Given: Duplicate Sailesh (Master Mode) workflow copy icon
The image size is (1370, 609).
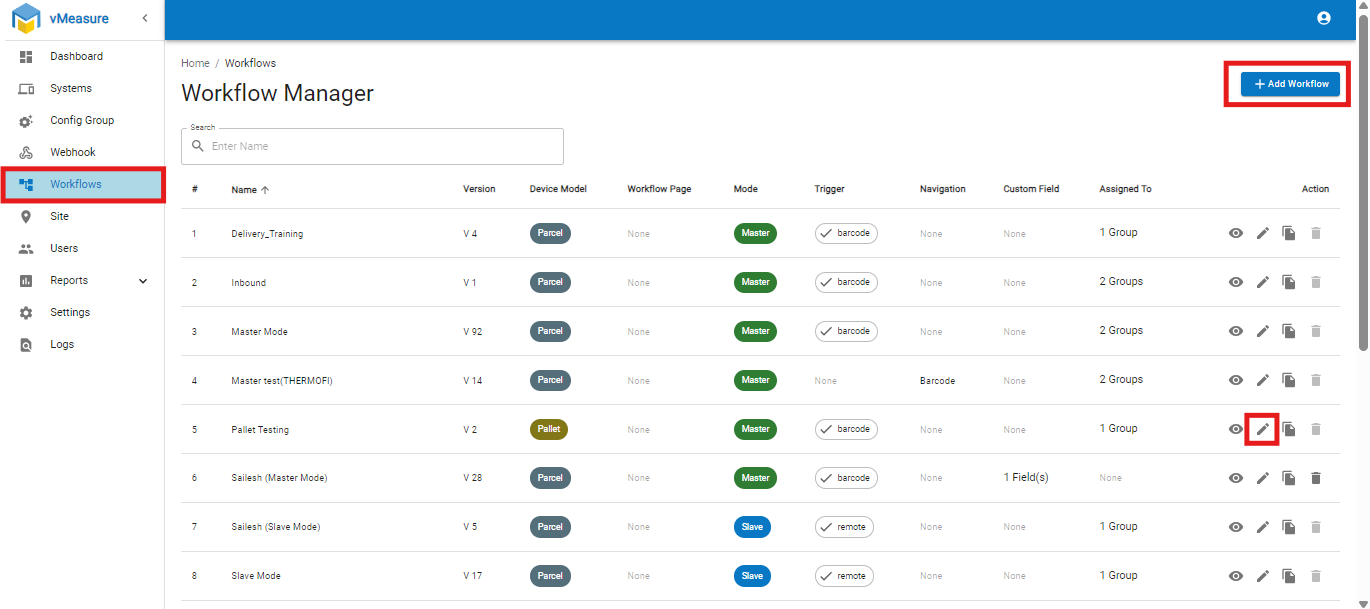Looking at the screenshot, I should tap(1290, 478).
